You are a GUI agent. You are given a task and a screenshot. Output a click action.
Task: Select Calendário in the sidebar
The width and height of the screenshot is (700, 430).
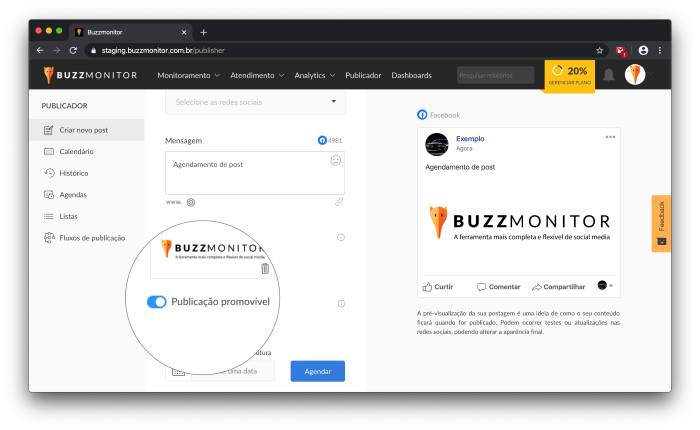coord(76,152)
